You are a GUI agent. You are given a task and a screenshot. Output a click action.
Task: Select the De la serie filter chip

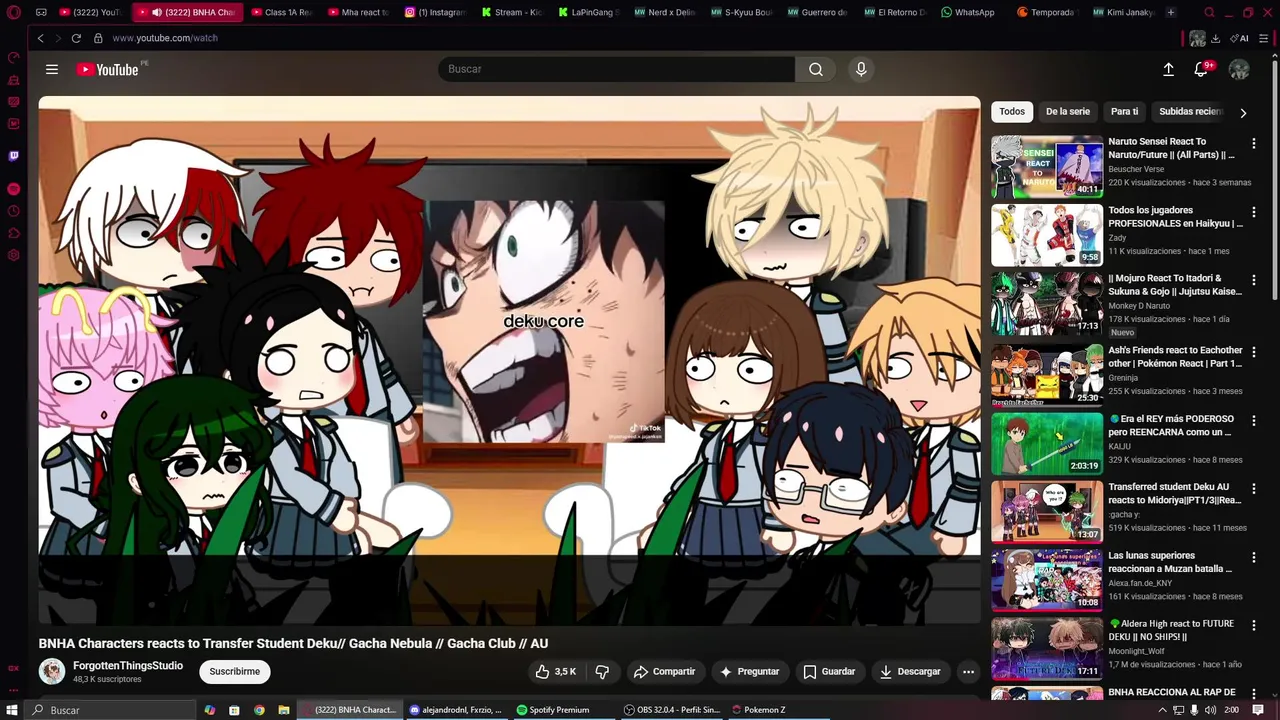click(x=1068, y=112)
